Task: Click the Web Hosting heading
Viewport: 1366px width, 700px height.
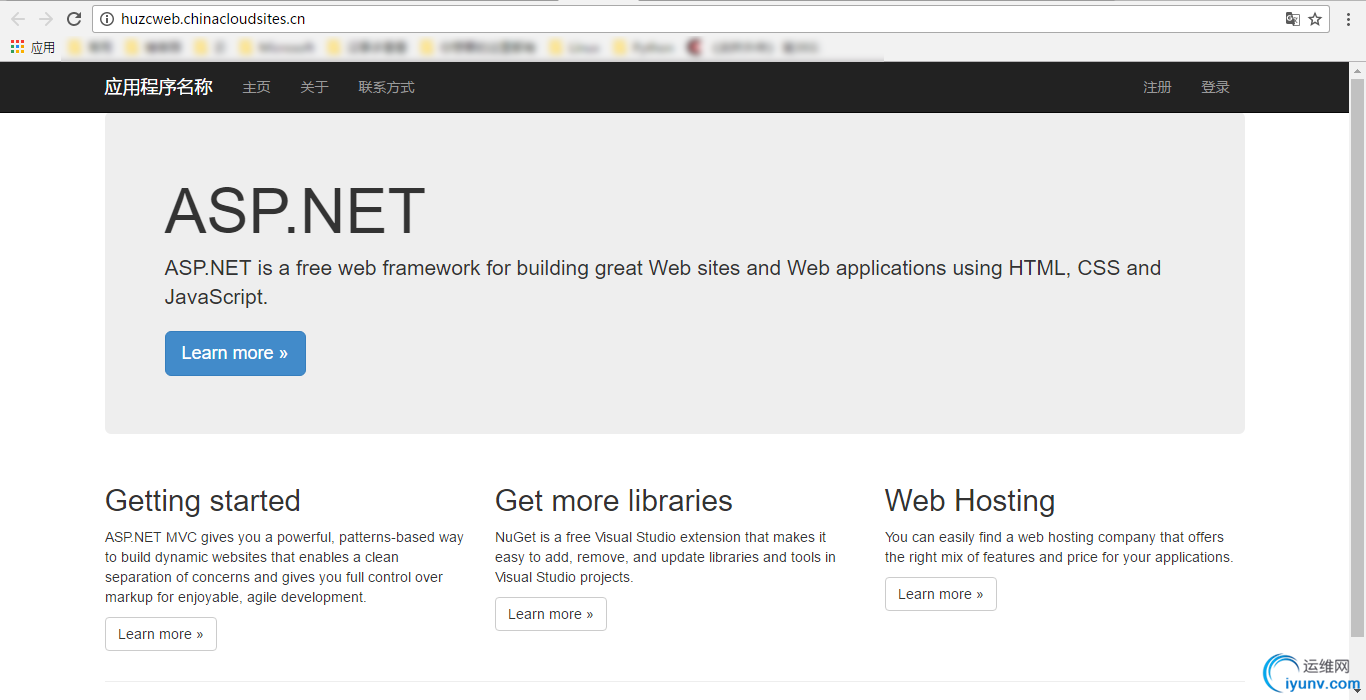Action: 970,500
